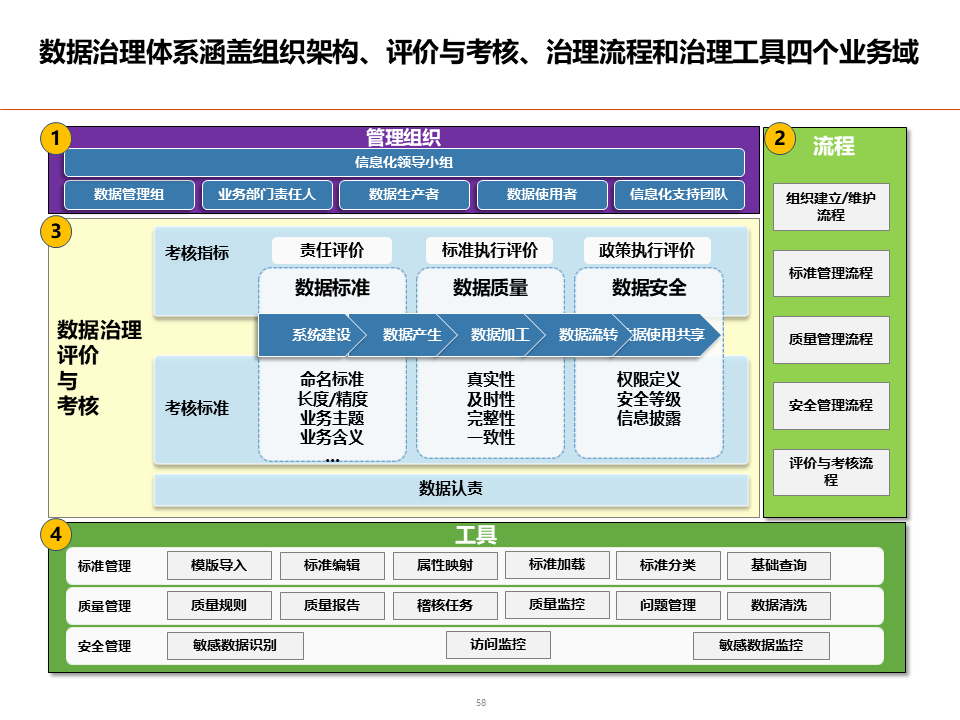
Task: Click the 数据产生 arrow step
Action: pos(403,335)
